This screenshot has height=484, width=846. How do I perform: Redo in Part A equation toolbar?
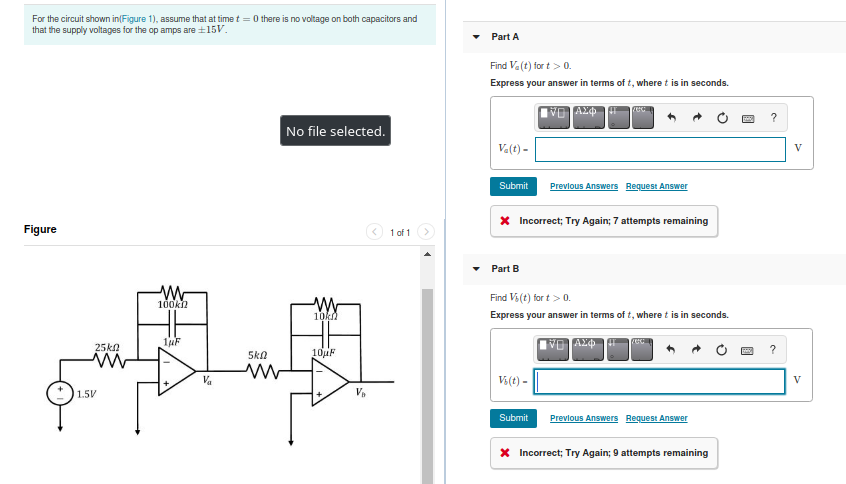(697, 117)
